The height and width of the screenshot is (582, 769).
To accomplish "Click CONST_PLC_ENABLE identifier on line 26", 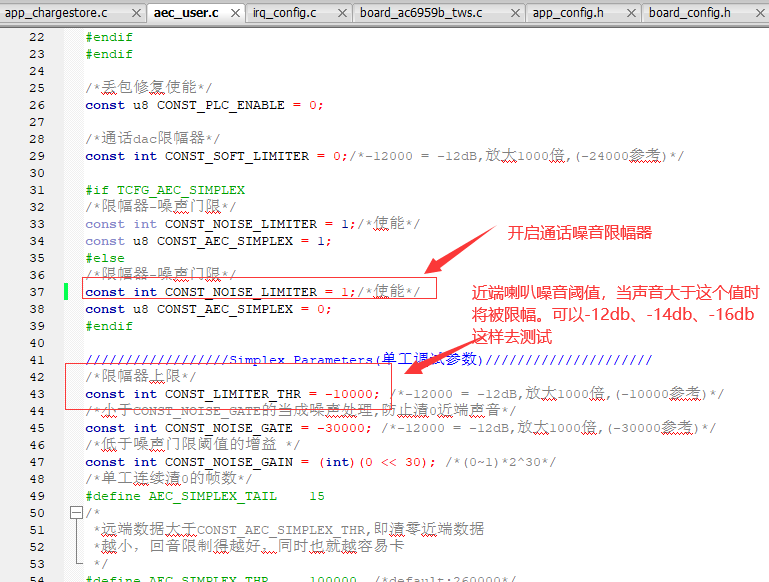I will pos(221,105).
